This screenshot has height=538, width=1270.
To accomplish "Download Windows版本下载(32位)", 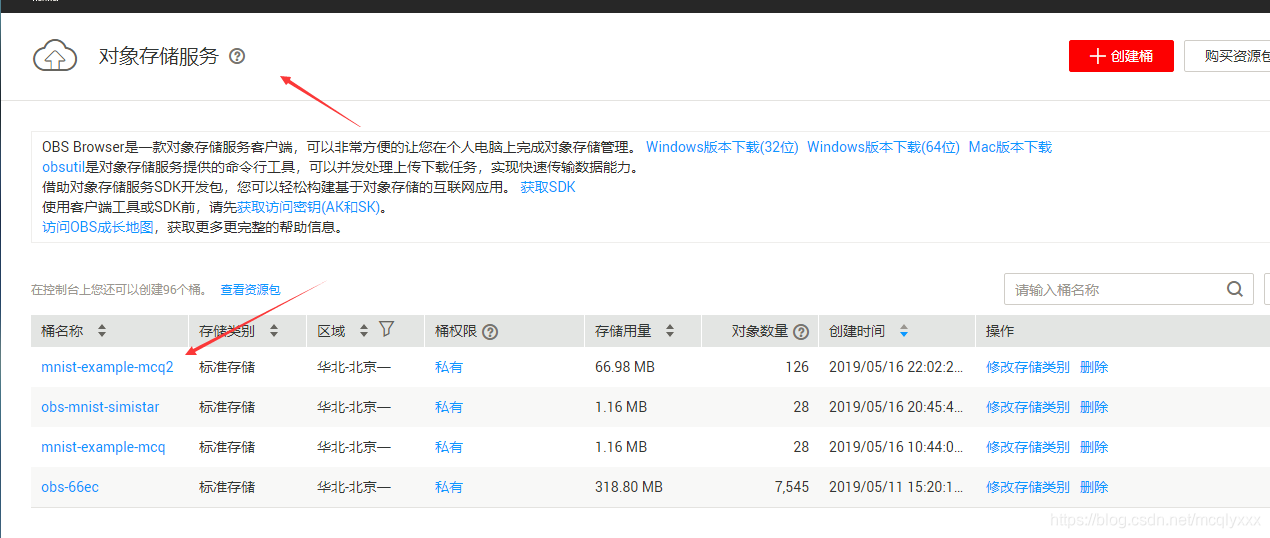I will point(722,147).
